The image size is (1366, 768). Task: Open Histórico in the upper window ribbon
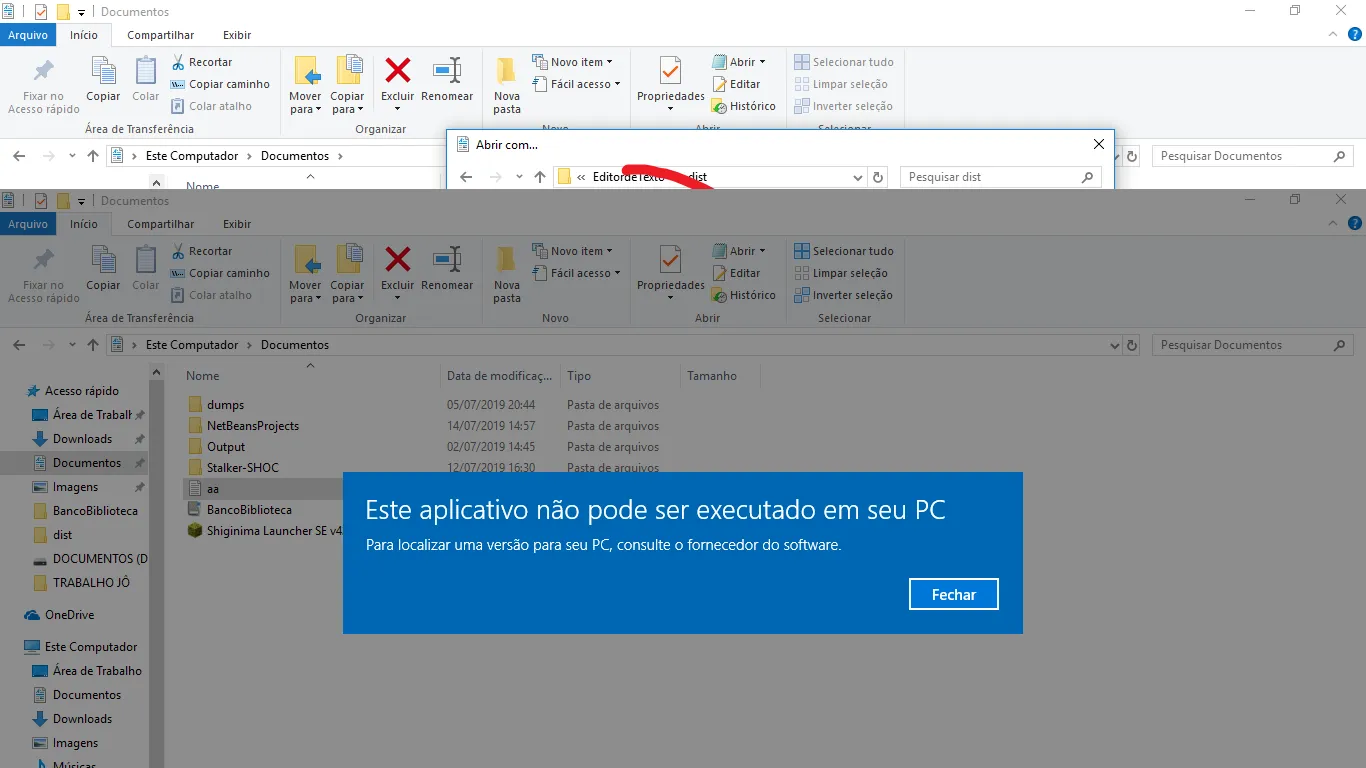coord(744,106)
